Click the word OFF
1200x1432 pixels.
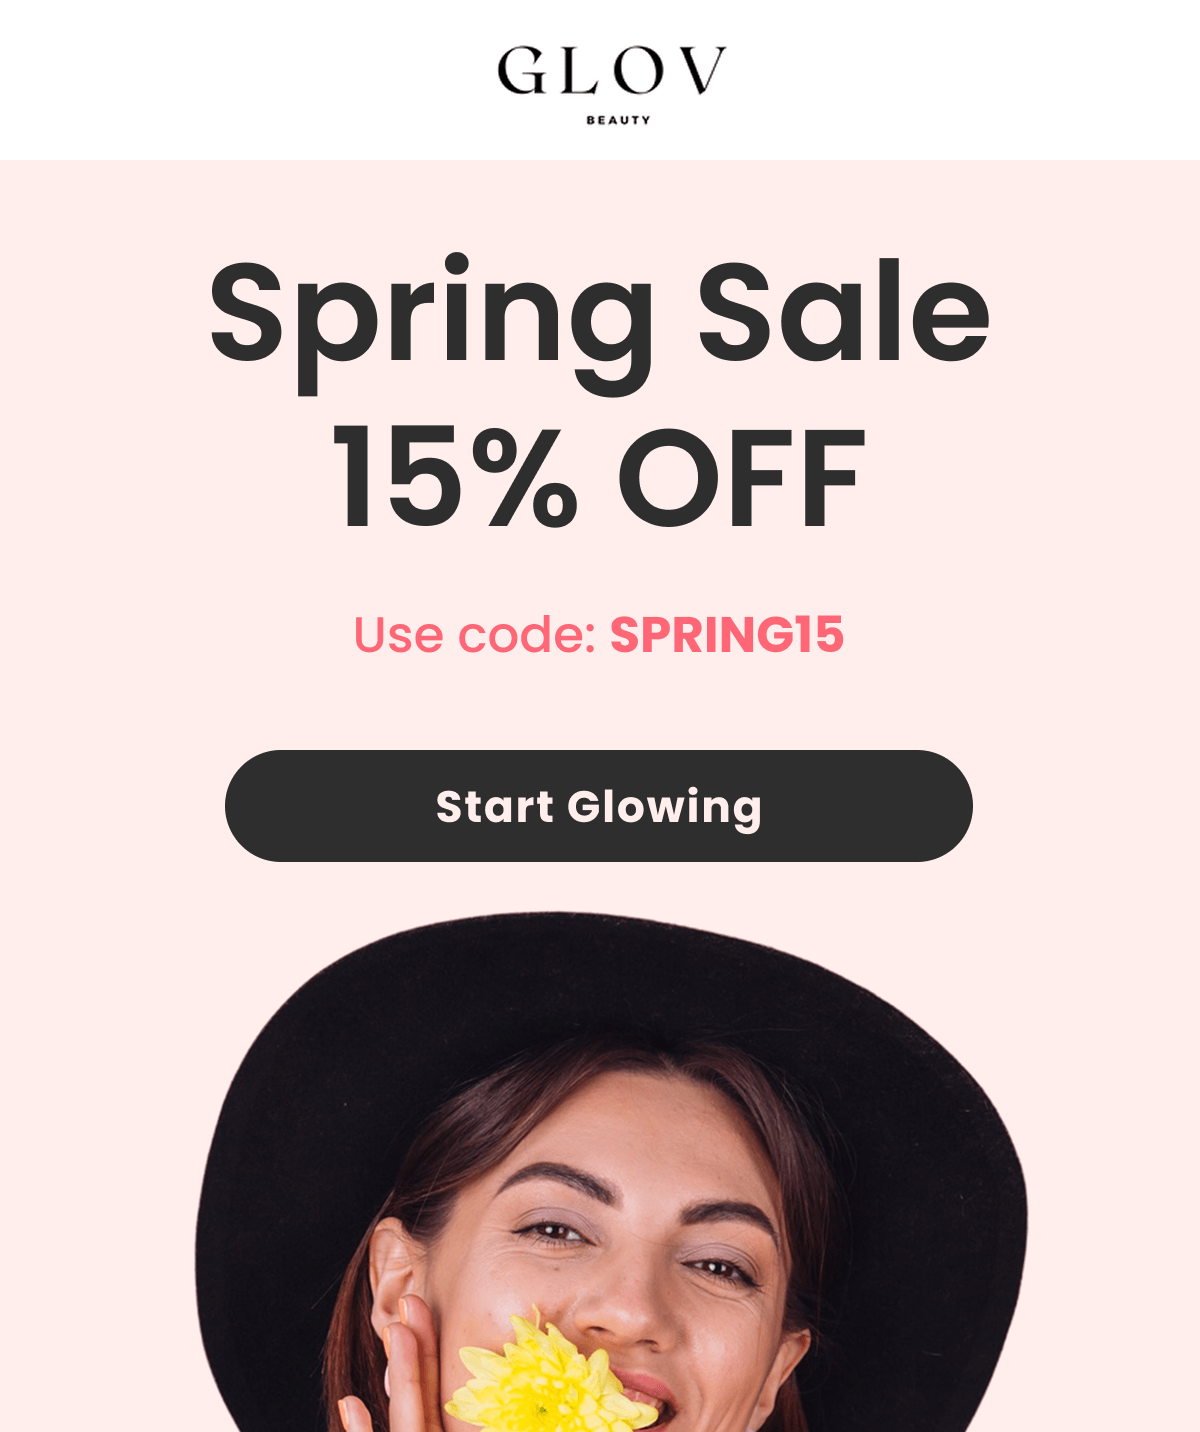pos(741,478)
